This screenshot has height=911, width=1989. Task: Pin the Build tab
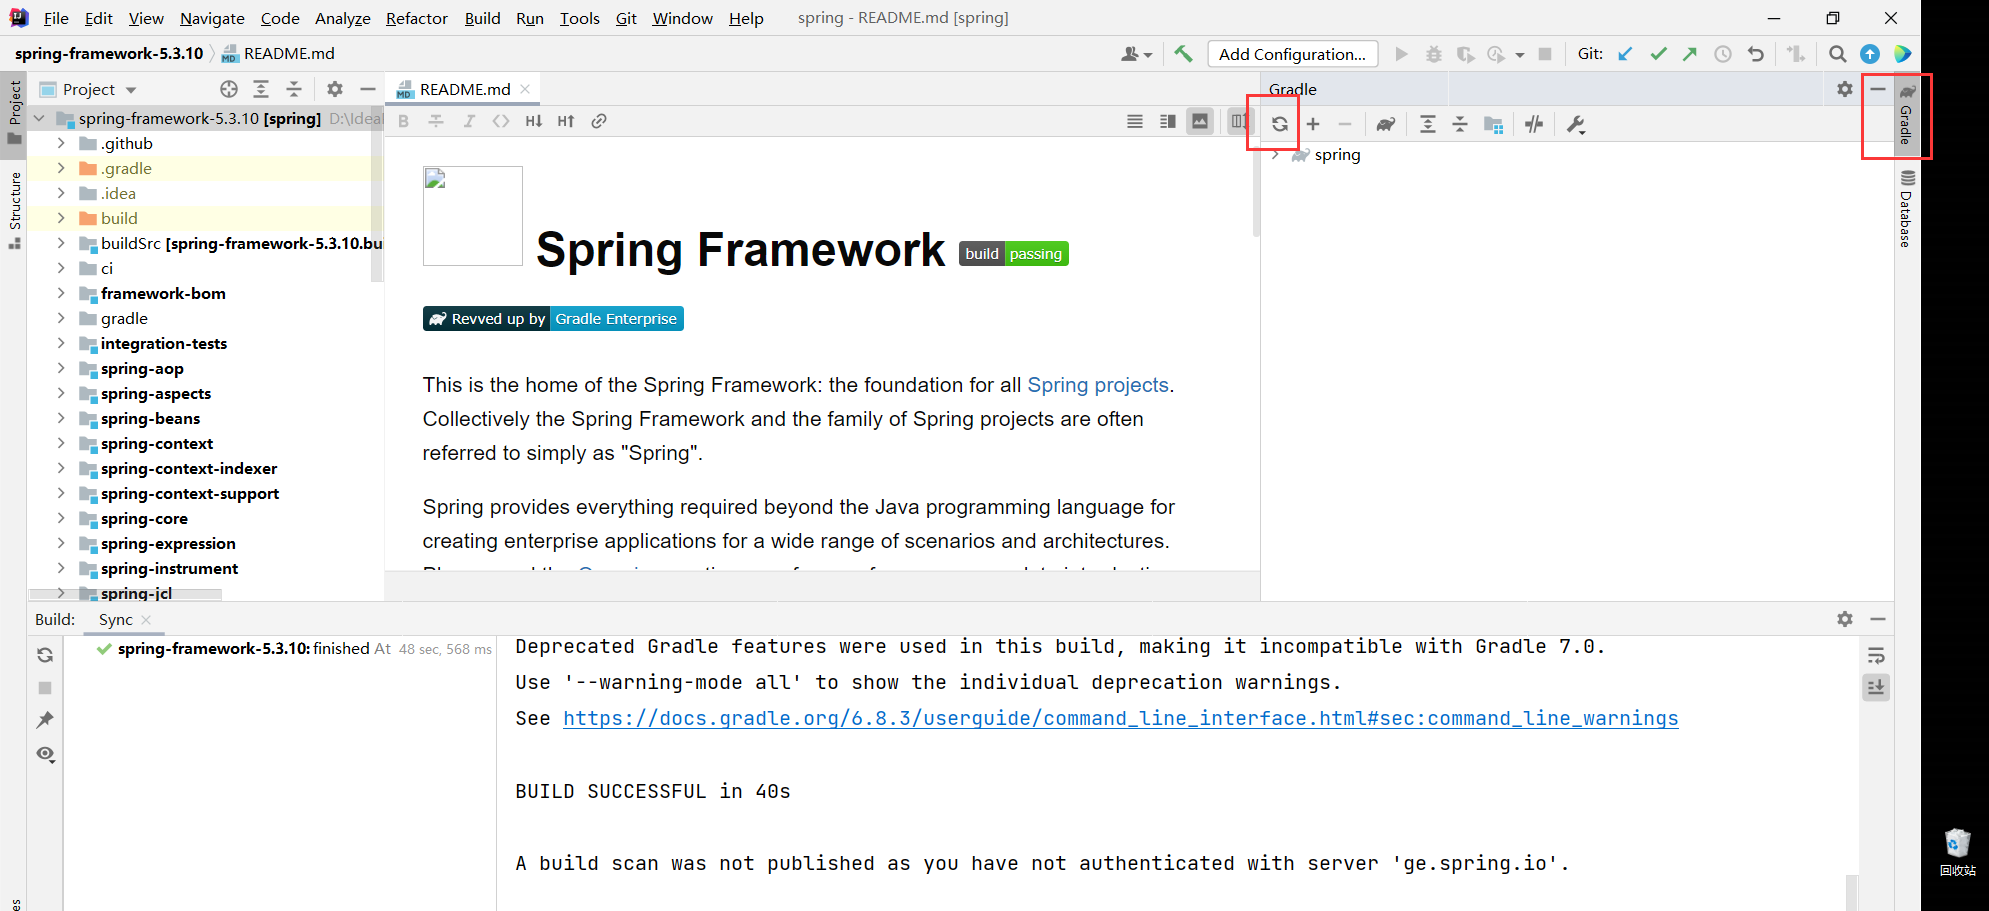(x=45, y=720)
